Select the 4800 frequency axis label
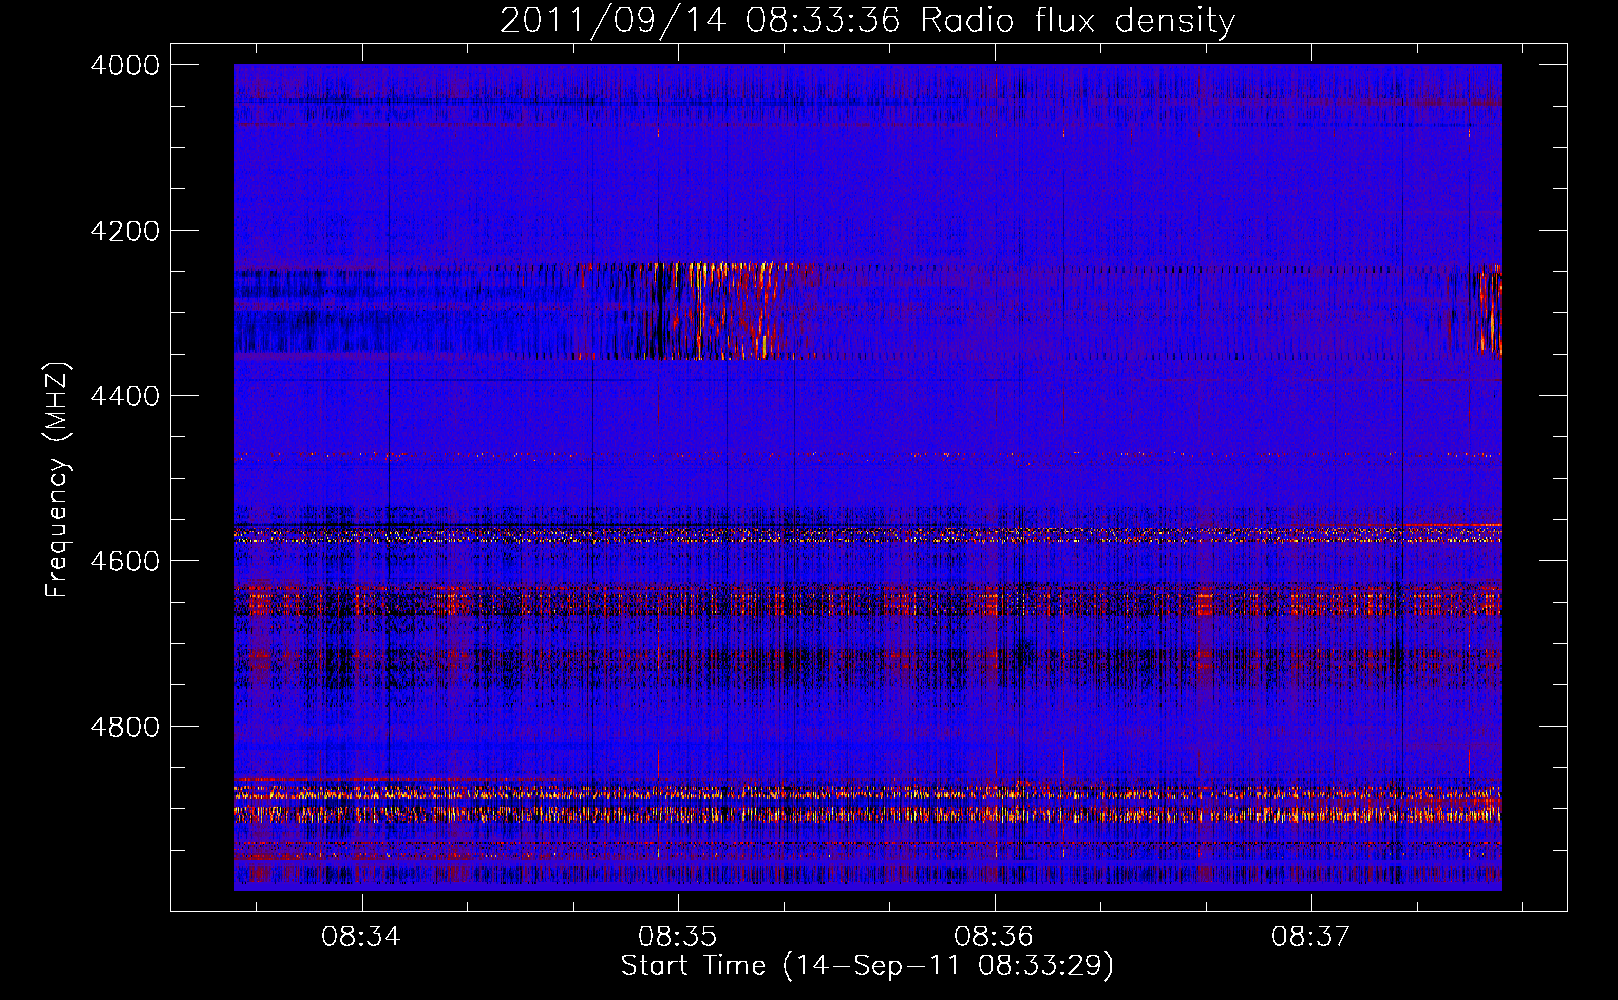The width and height of the screenshot is (1618, 1000). [125, 726]
